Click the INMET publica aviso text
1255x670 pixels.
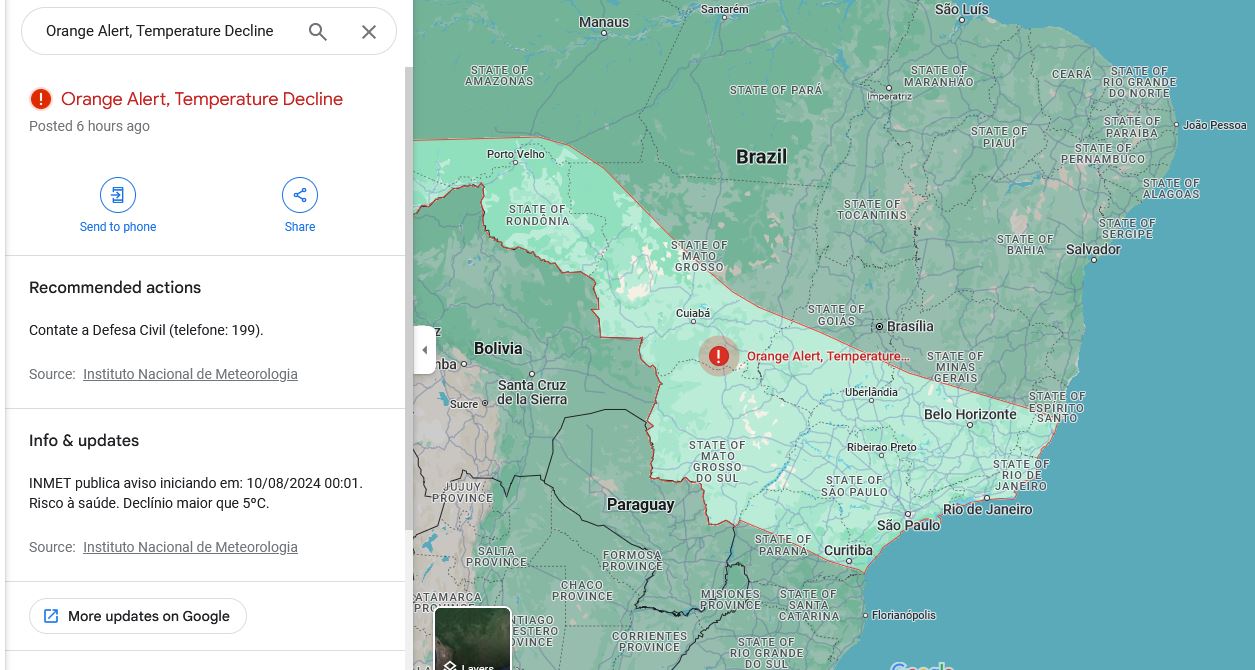pyautogui.click(x=196, y=493)
